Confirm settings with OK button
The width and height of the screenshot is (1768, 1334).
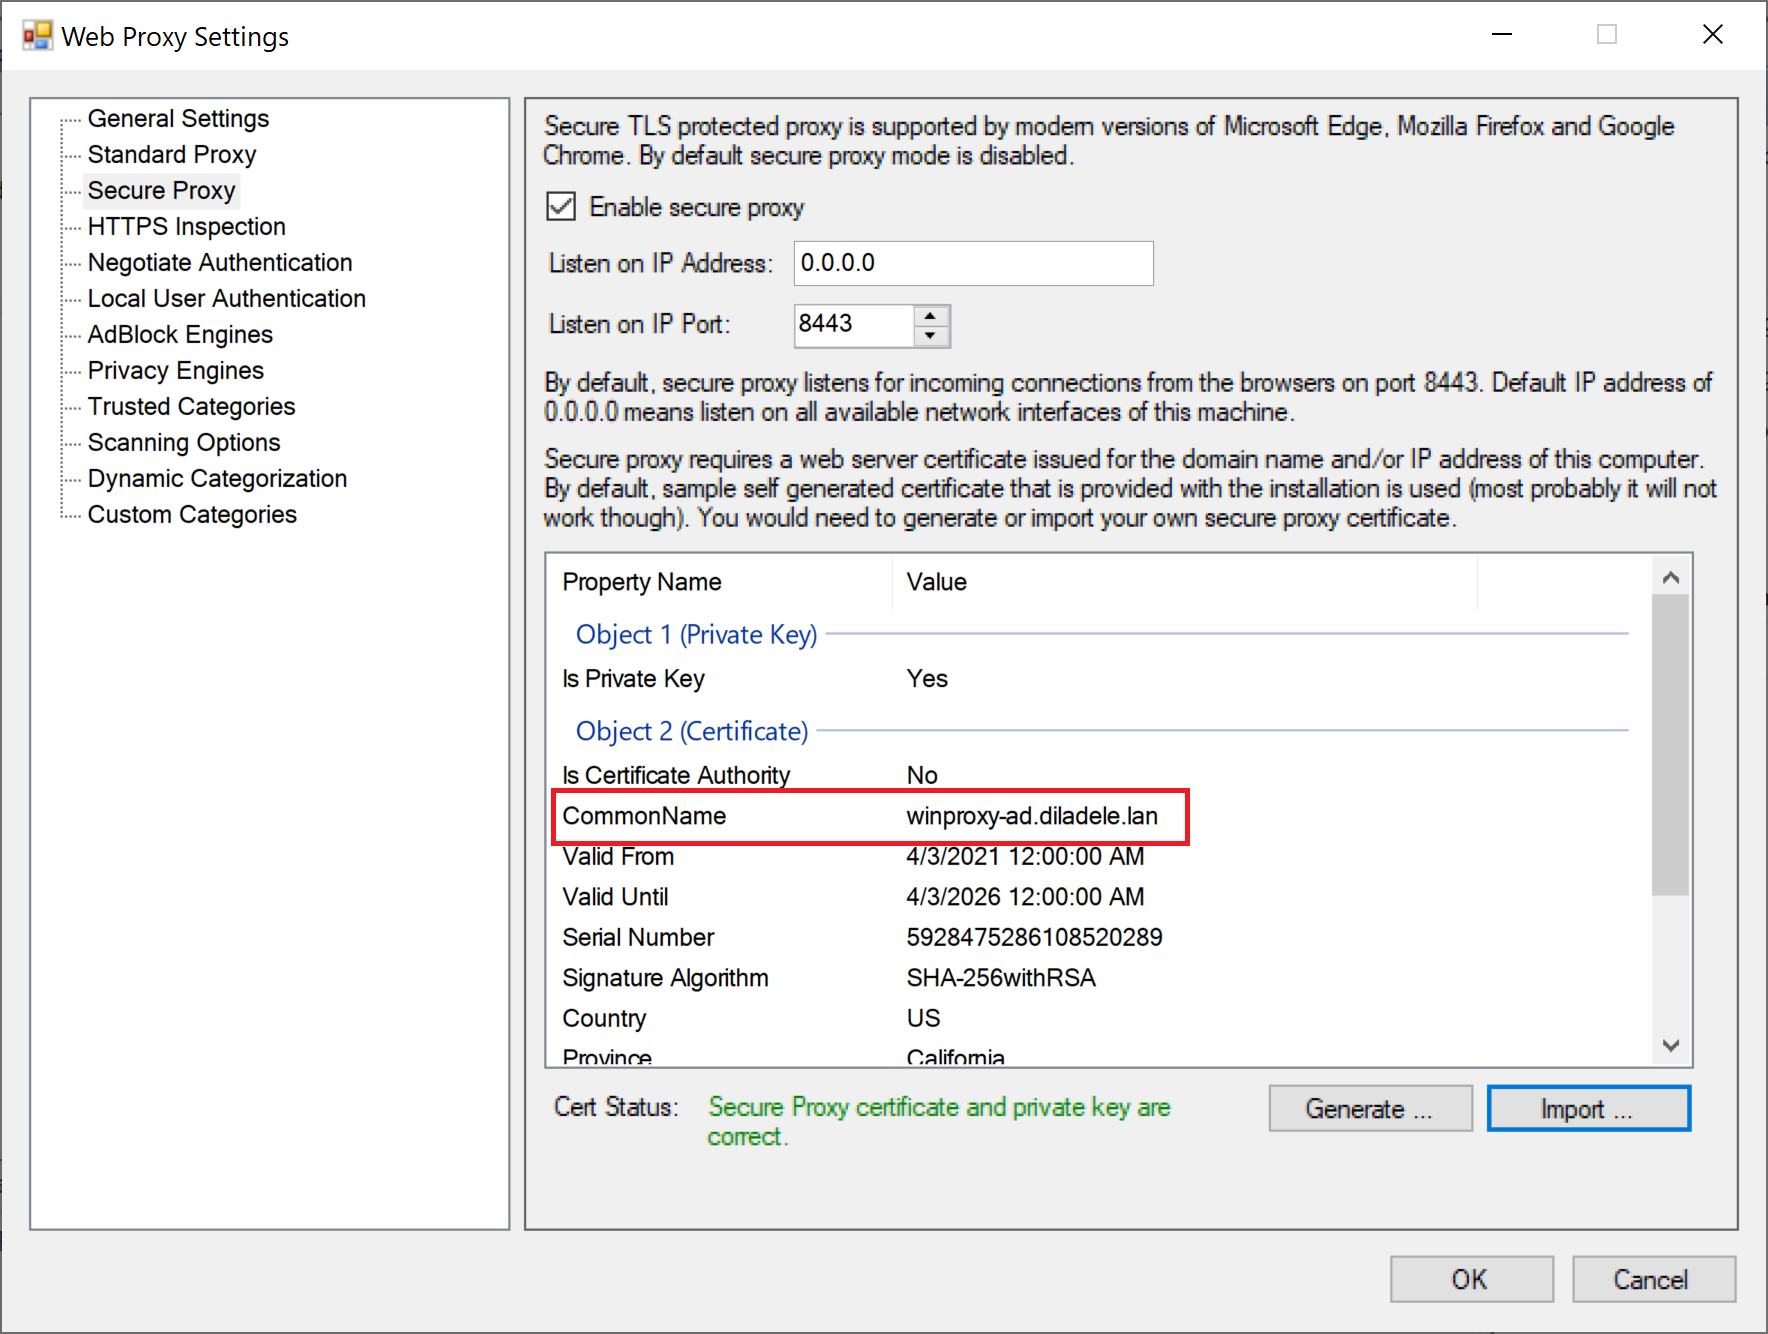click(x=1471, y=1279)
